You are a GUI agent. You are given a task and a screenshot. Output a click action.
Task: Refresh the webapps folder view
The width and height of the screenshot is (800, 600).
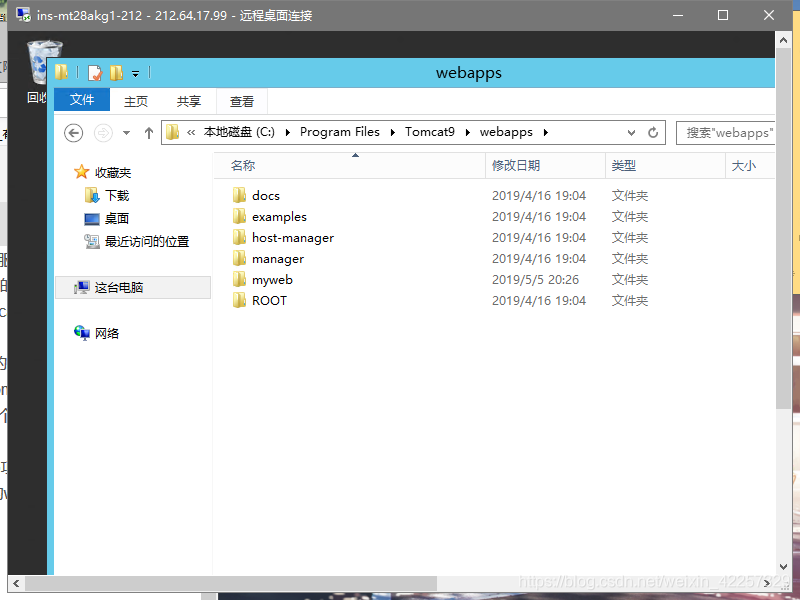point(653,133)
